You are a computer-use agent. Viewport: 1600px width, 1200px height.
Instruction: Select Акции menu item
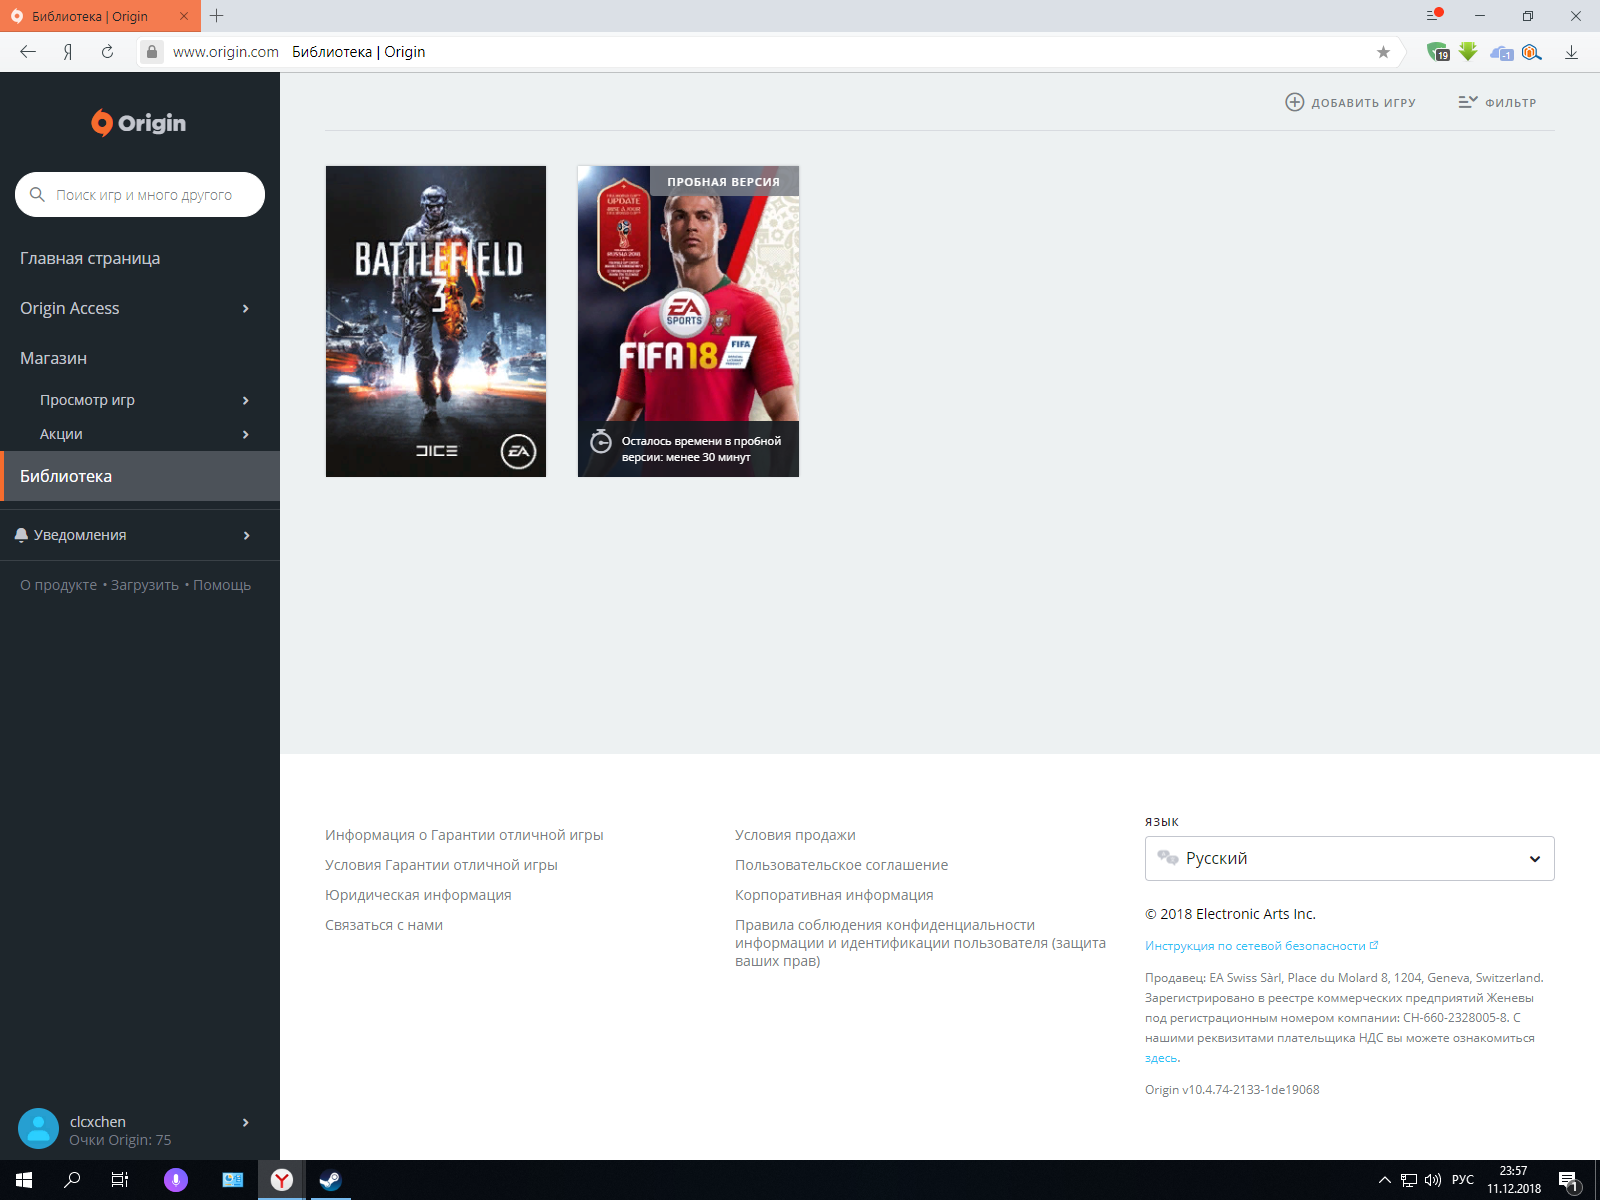(61, 434)
